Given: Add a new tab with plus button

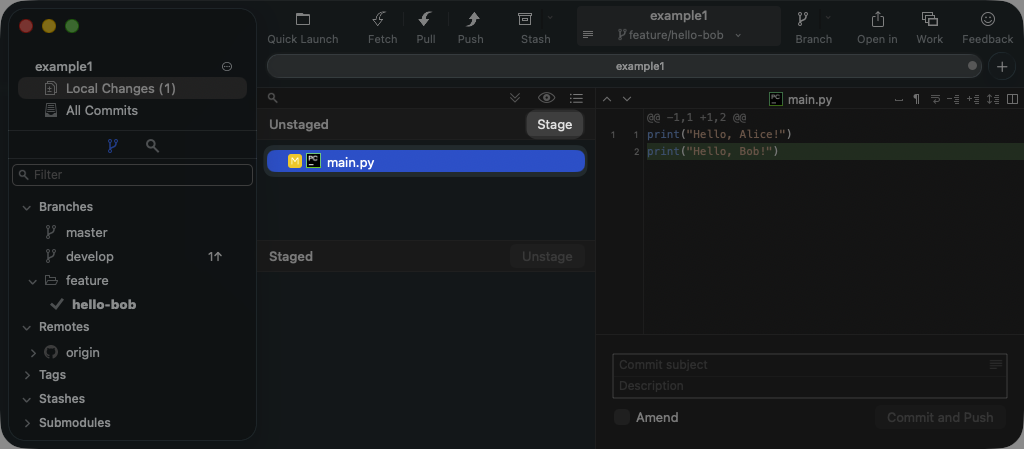Looking at the screenshot, I should (1001, 66).
